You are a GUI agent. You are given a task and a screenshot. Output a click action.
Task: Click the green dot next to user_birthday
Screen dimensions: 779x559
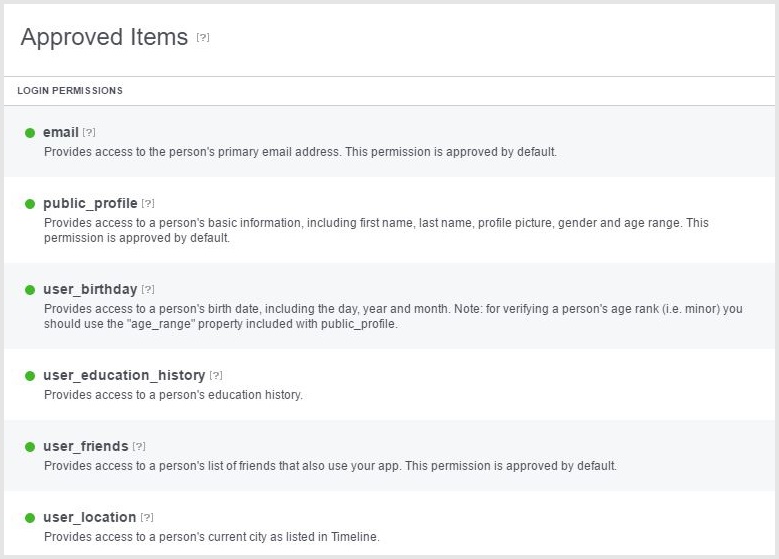point(30,290)
